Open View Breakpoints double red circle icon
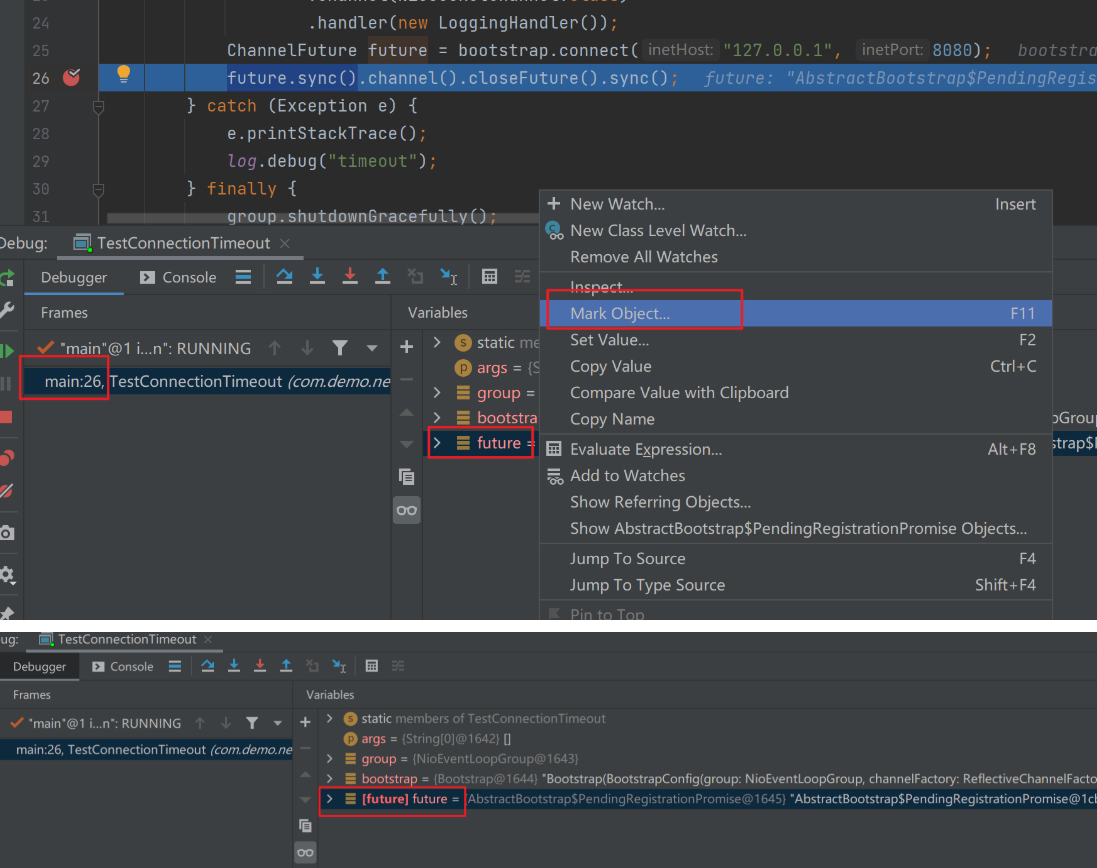The width and height of the screenshot is (1097, 868). [6, 458]
